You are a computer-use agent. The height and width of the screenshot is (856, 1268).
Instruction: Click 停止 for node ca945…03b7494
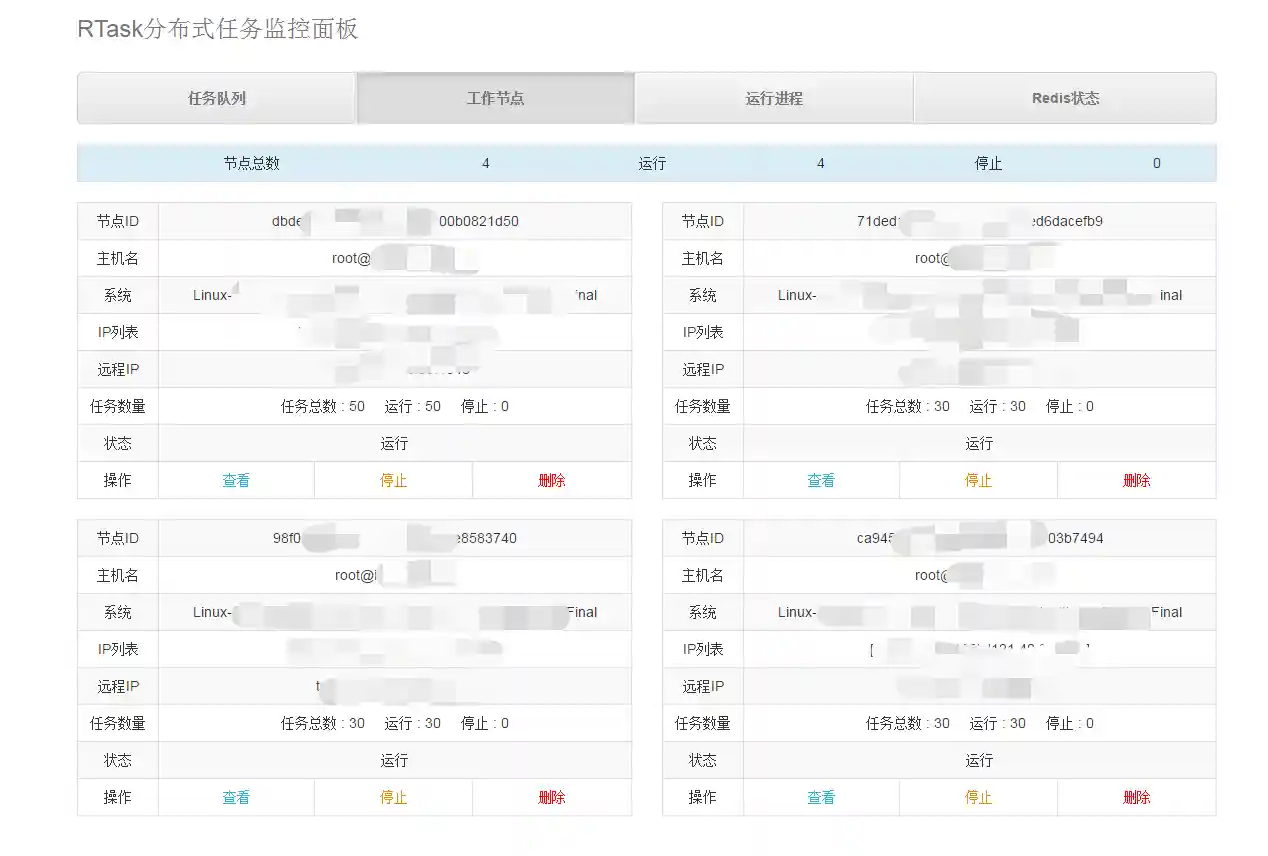[x=978, y=797]
